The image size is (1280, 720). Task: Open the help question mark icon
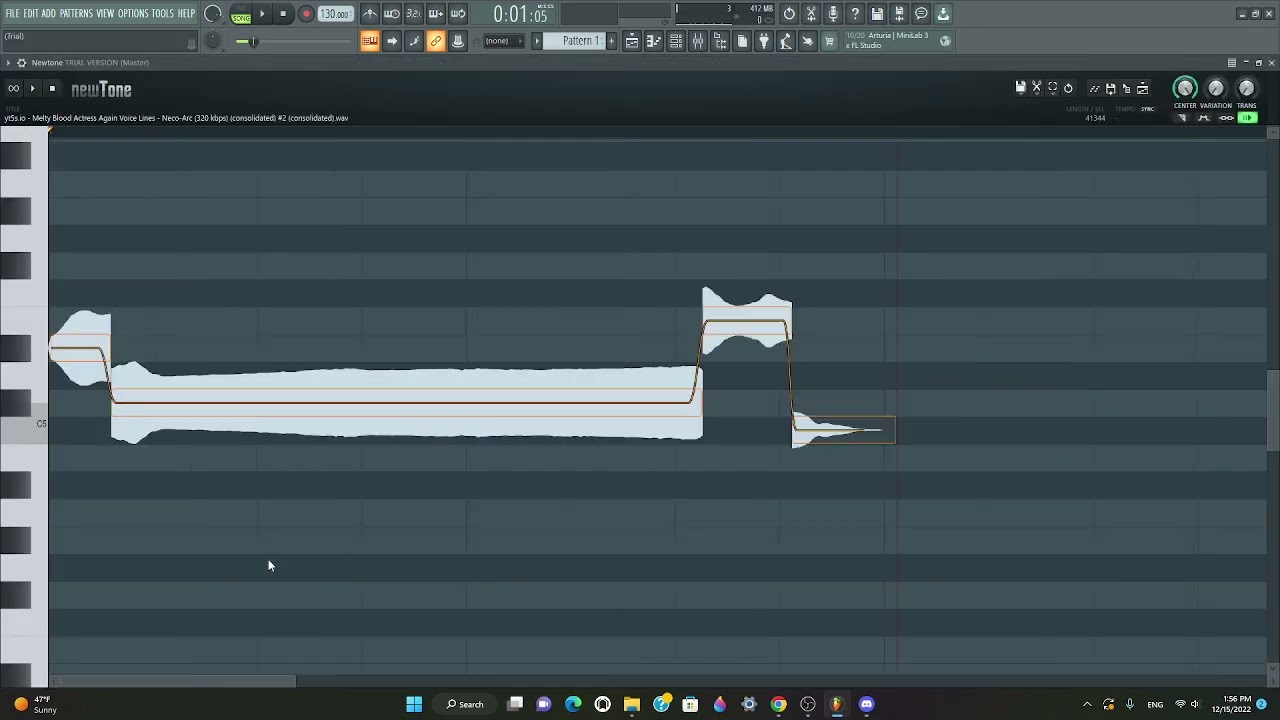point(855,14)
